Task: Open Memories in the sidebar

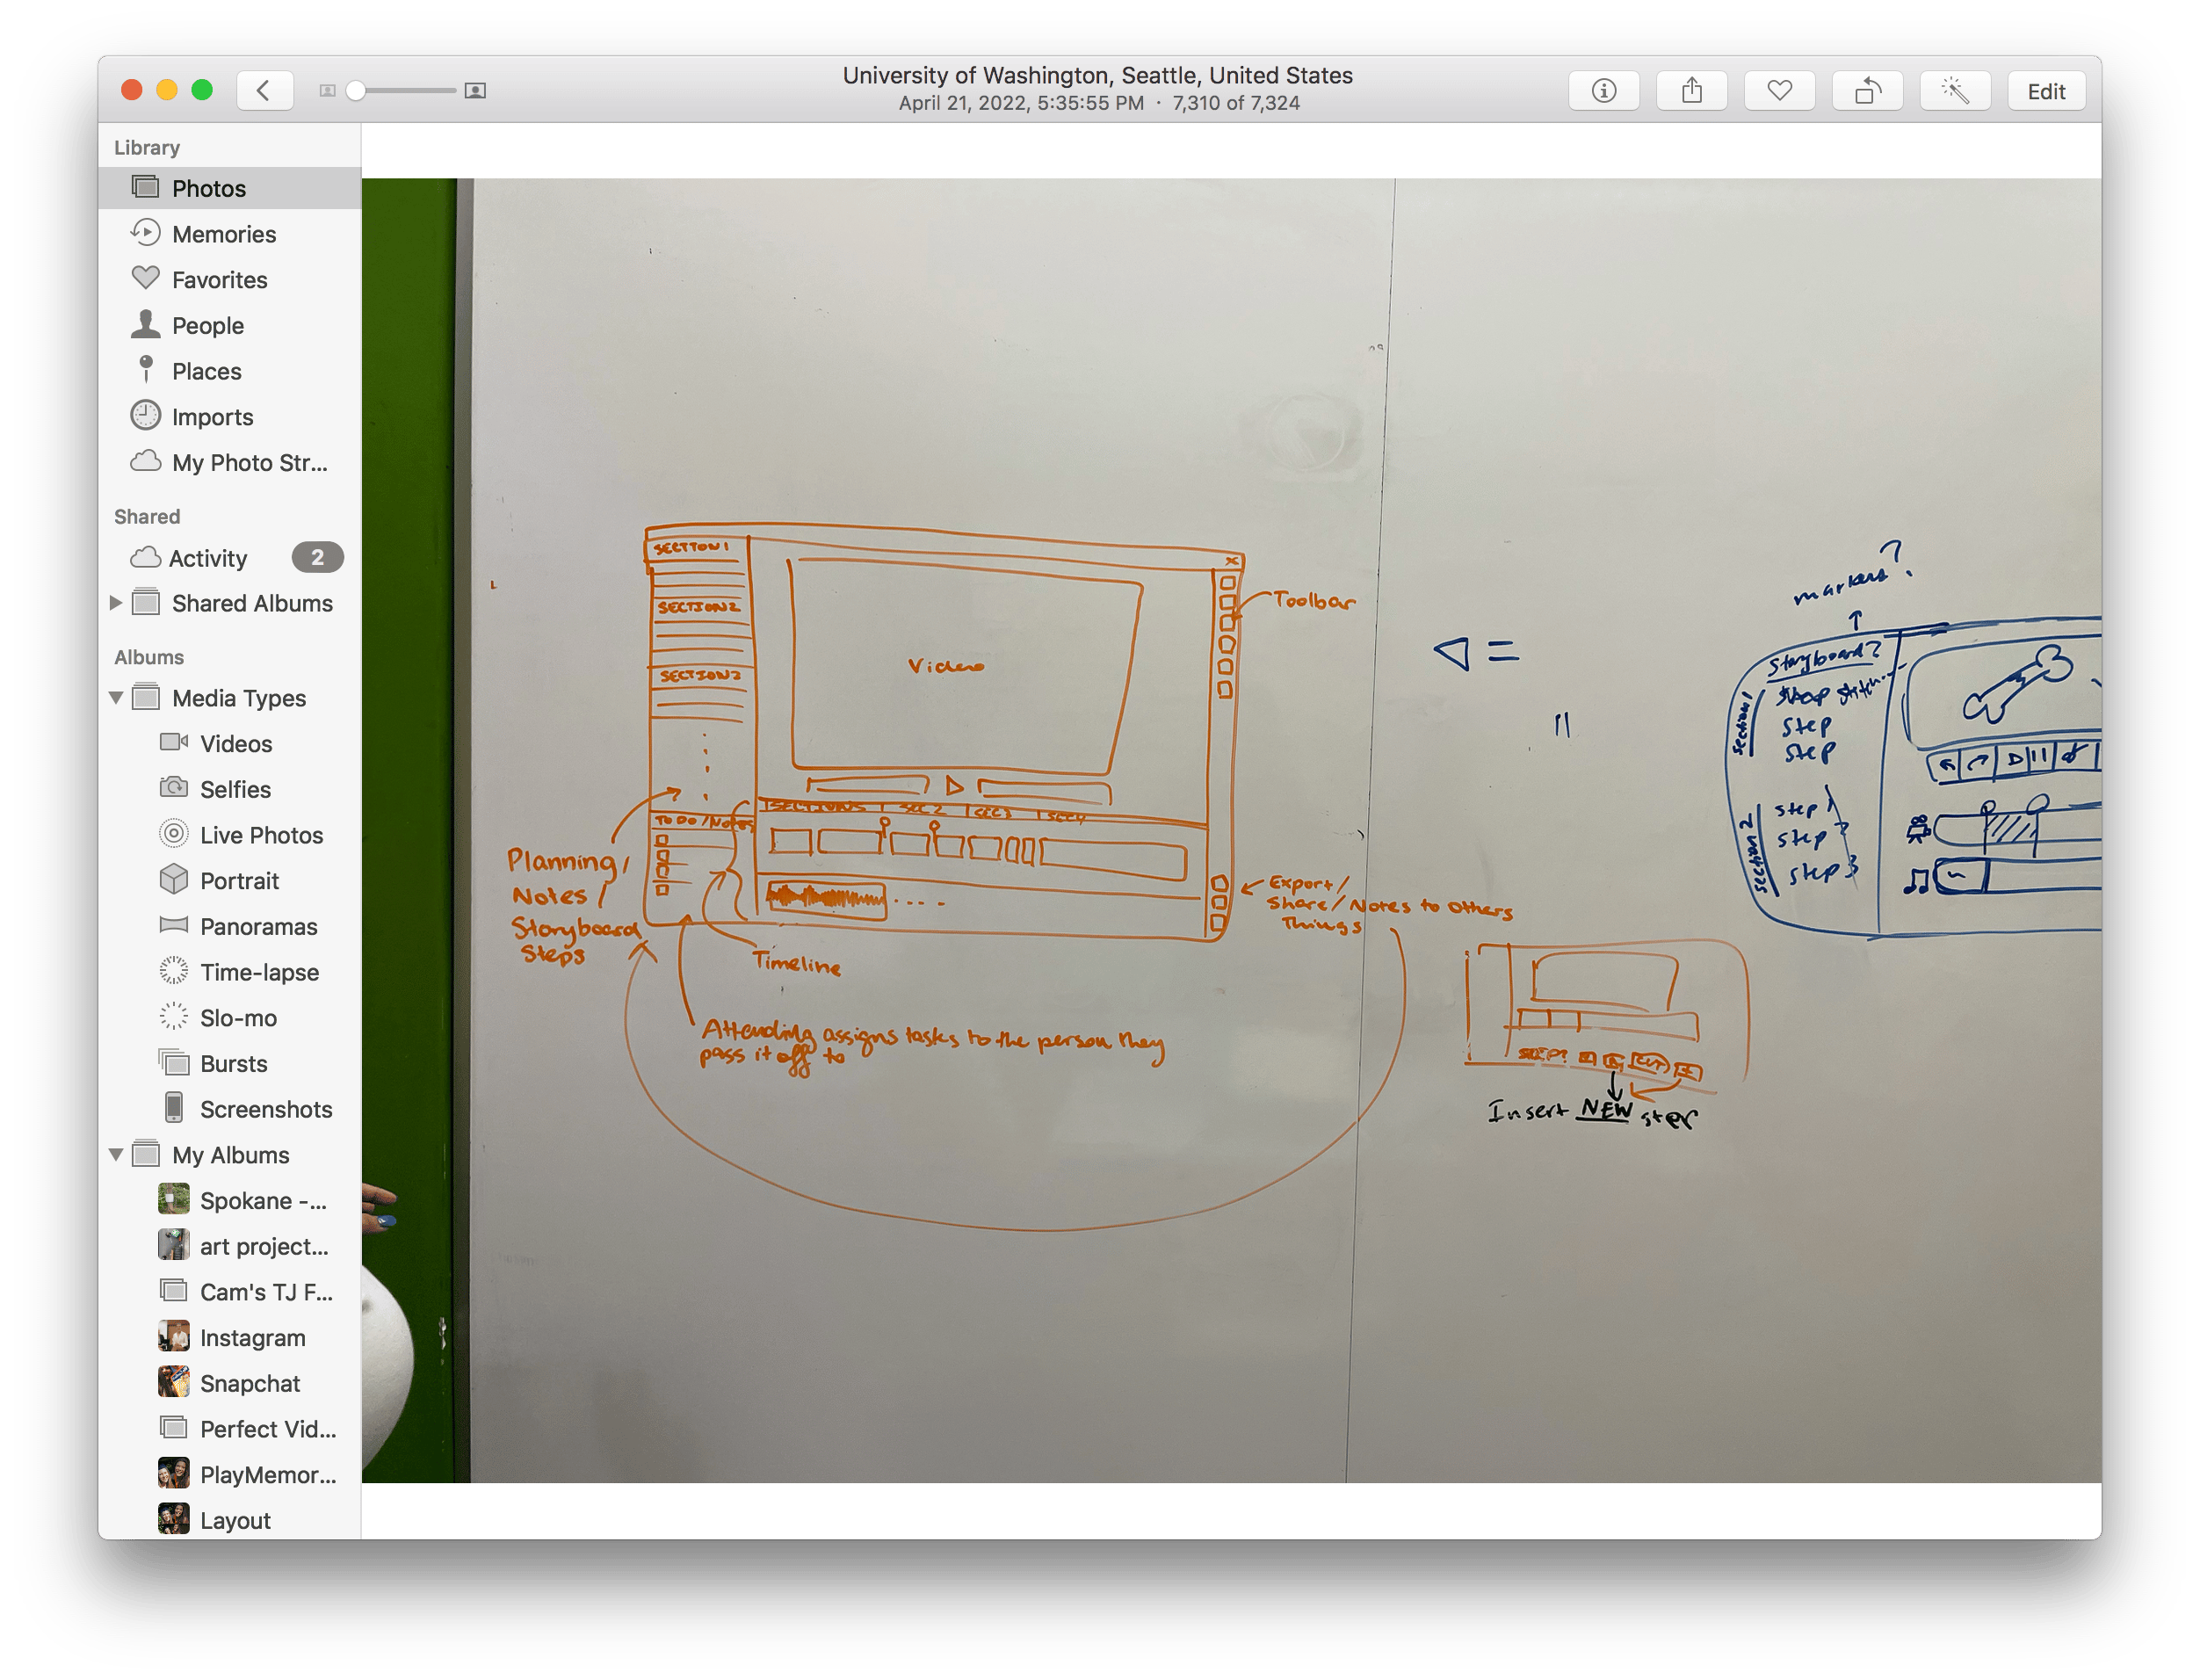Action: (223, 234)
